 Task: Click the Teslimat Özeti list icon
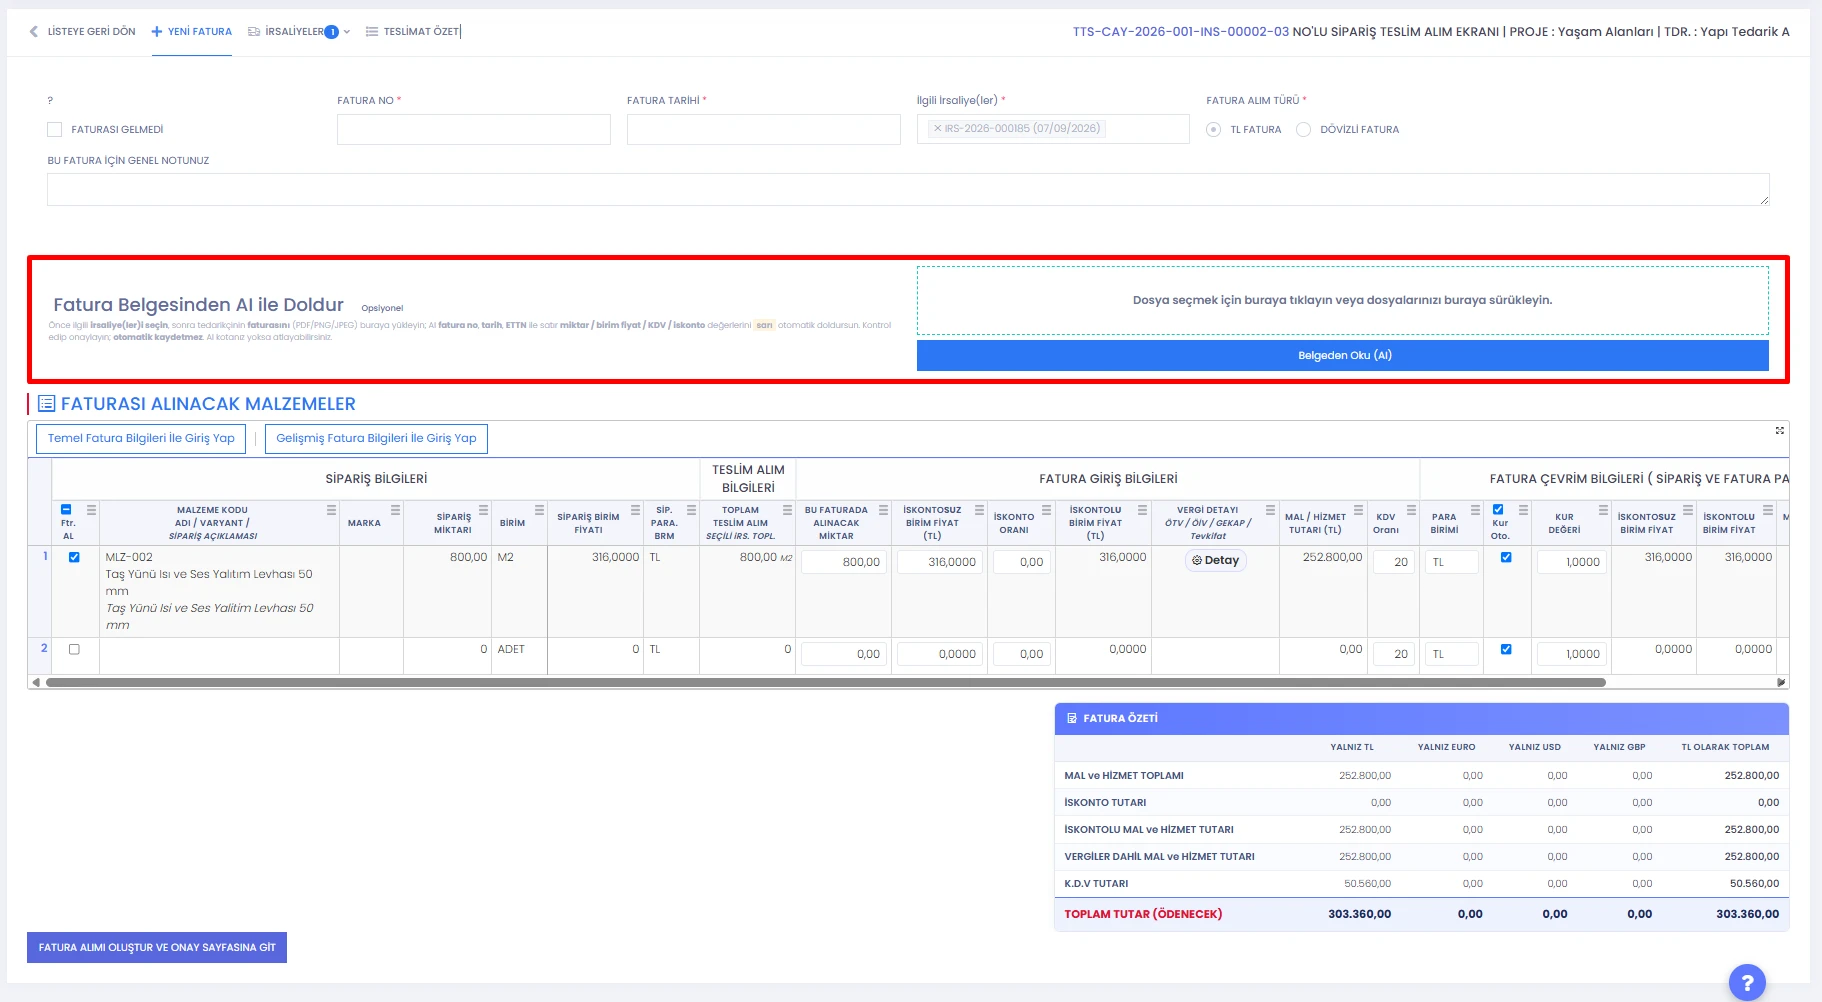pyautogui.click(x=372, y=32)
